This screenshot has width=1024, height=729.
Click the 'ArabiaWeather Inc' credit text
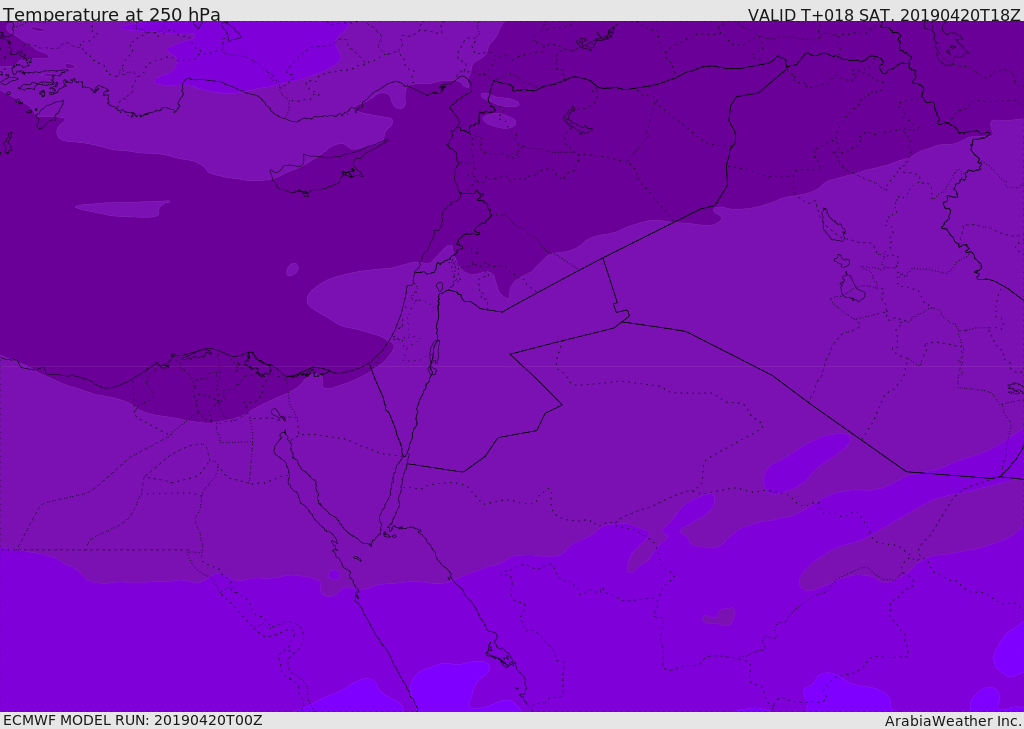(x=953, y=721)
